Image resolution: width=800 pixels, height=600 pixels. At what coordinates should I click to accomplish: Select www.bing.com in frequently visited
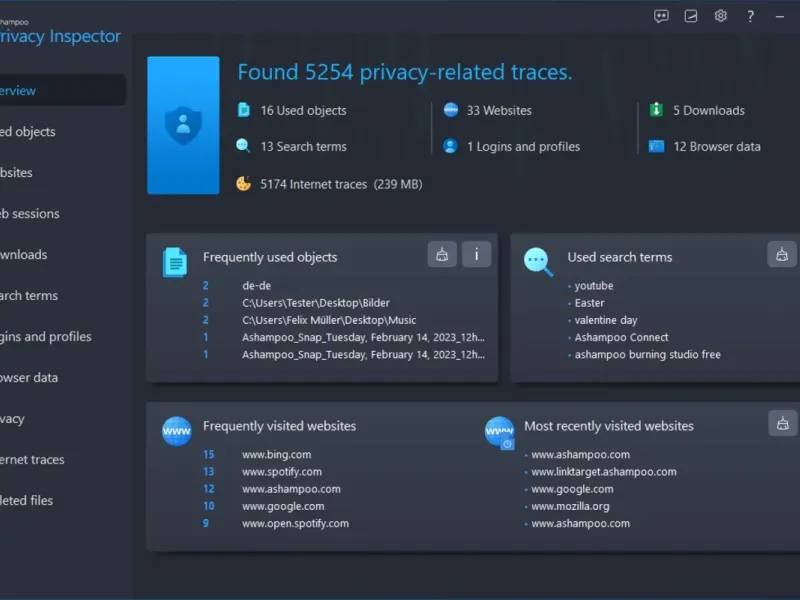(277, 454)
